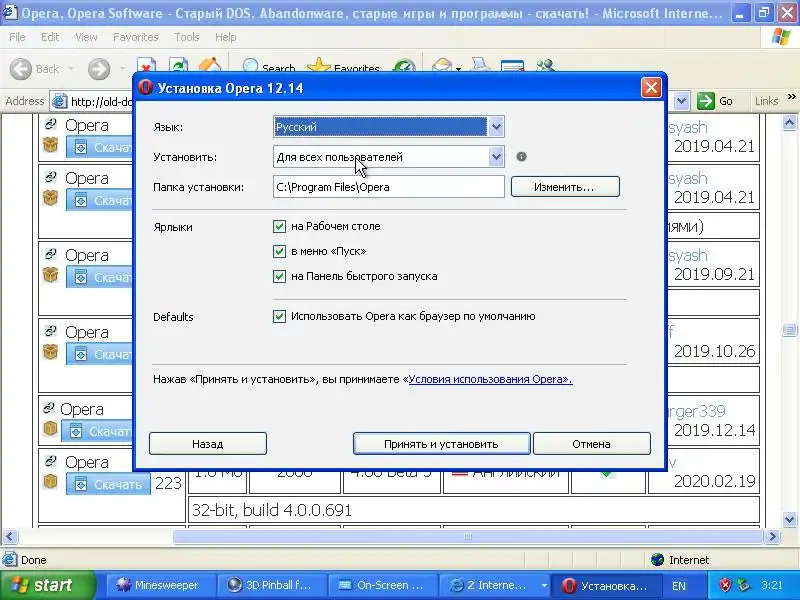The image size is (800, 600).
Task: Open the Установить users dropdown
Action: pos(496,157)
